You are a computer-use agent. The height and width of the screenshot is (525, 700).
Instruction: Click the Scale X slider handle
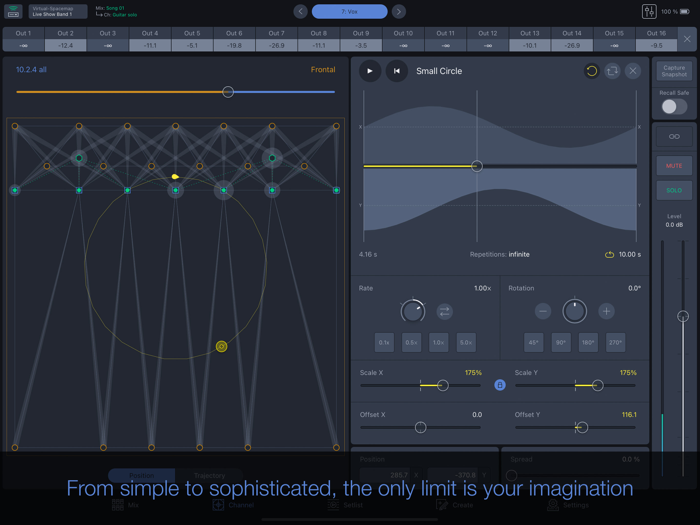(442, 385)
